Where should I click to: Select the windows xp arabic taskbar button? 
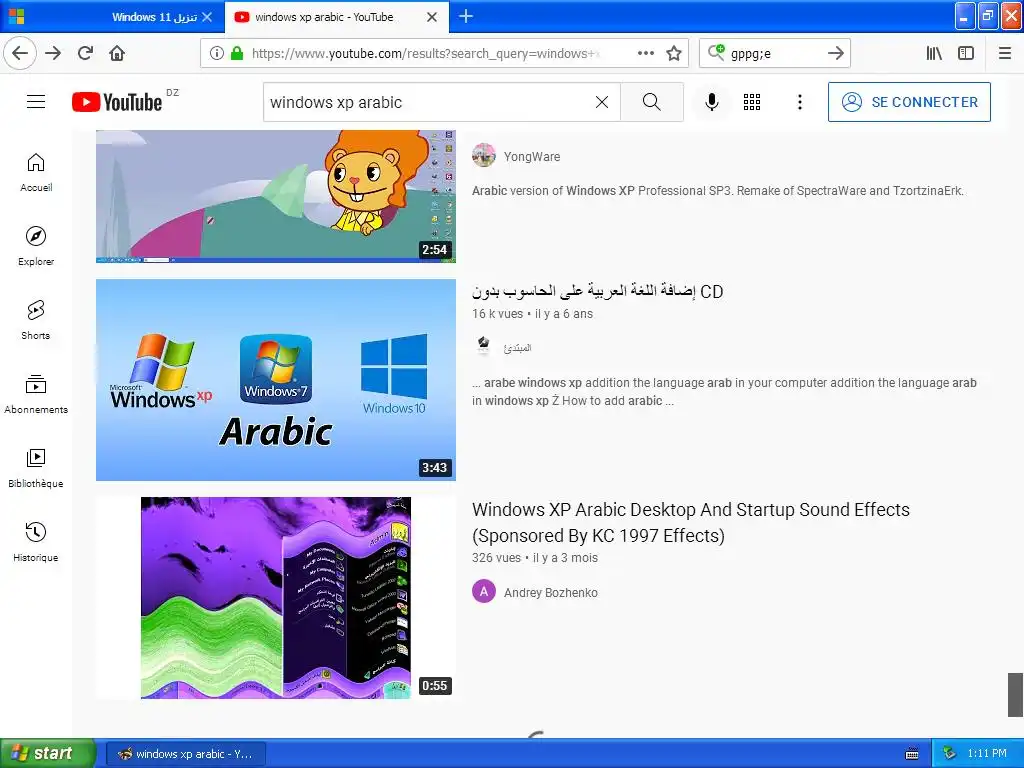[x=186, y=754]
